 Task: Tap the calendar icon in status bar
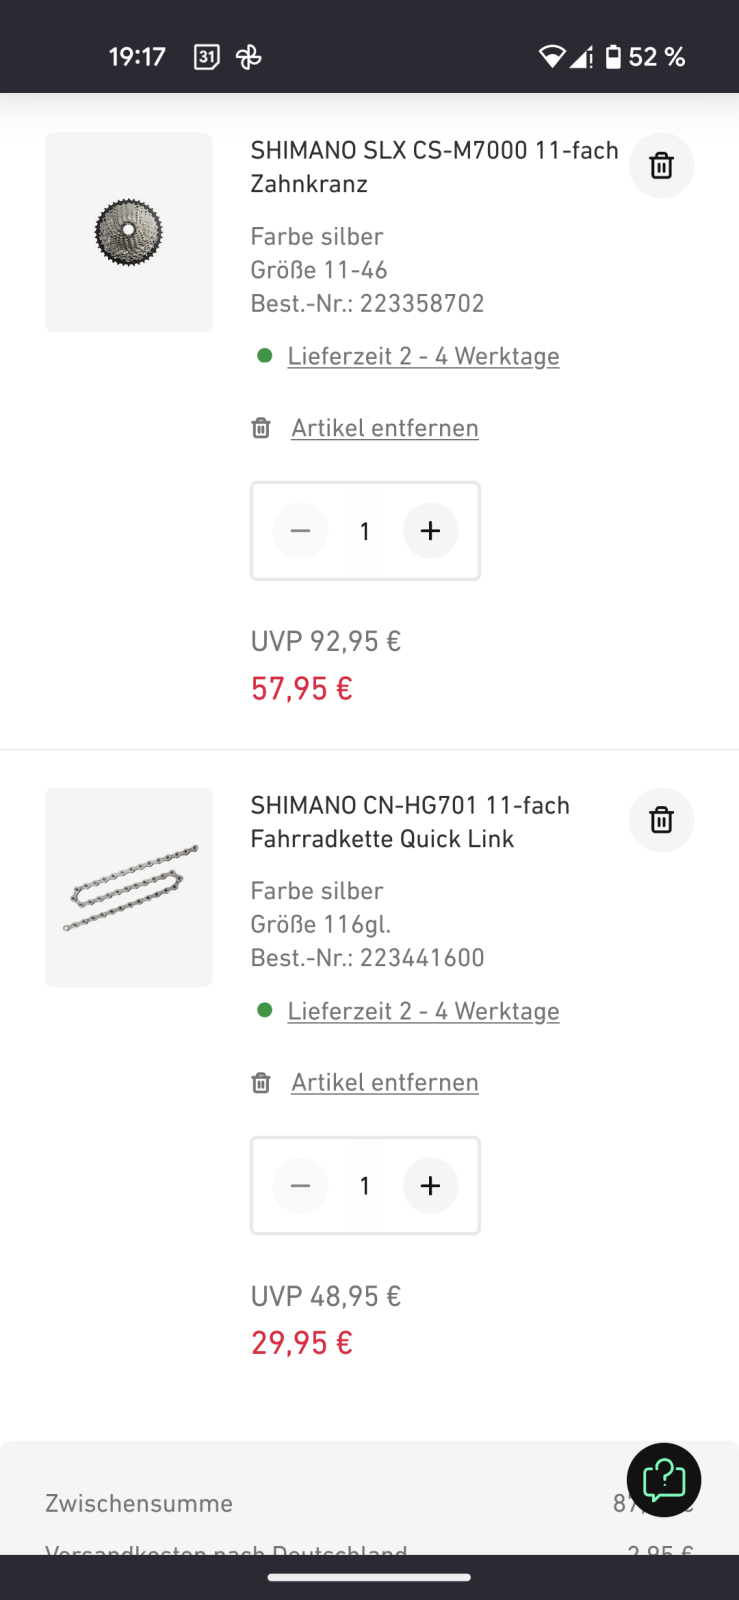pos(206,57)
